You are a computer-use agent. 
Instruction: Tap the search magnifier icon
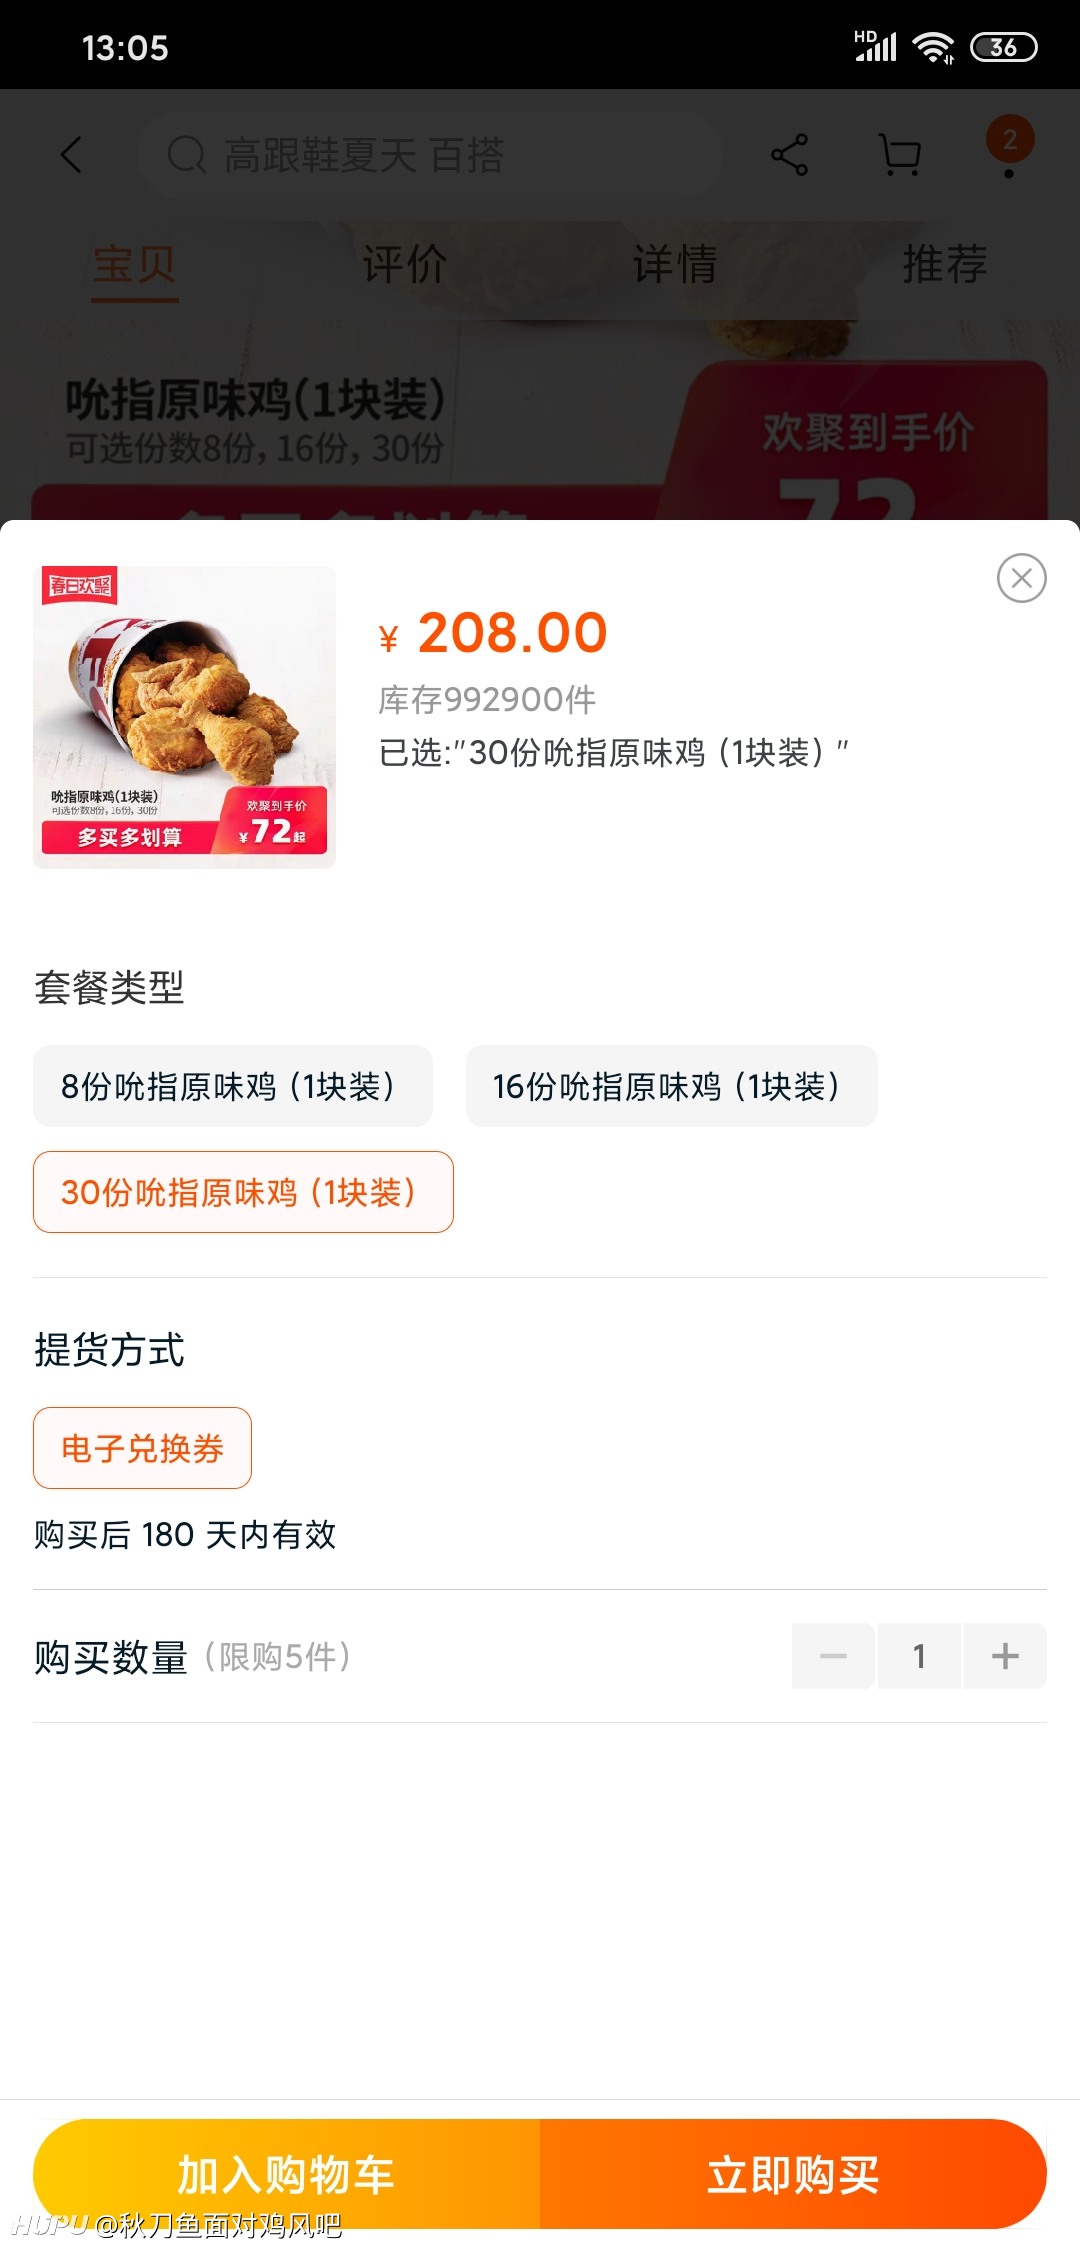[x=187, y=155]
